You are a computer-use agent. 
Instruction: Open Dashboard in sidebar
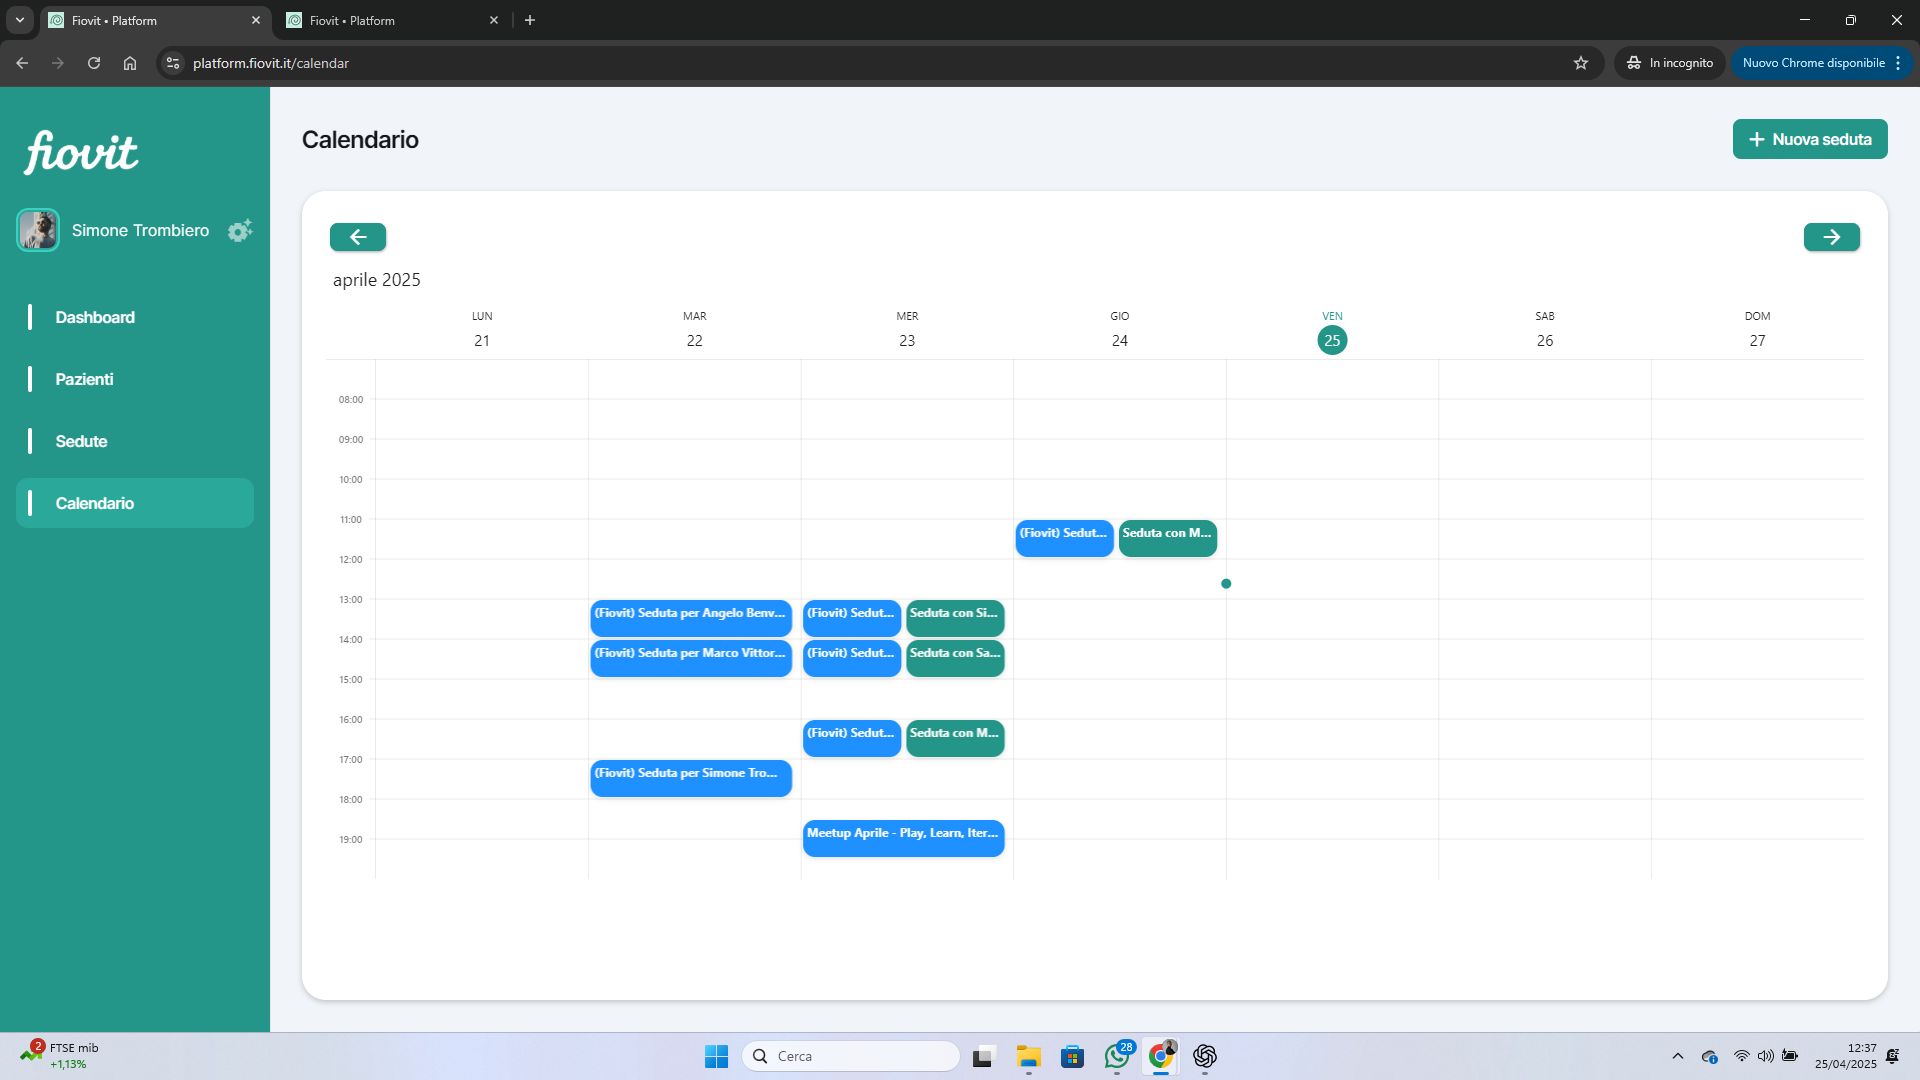[x=95, y=317]
